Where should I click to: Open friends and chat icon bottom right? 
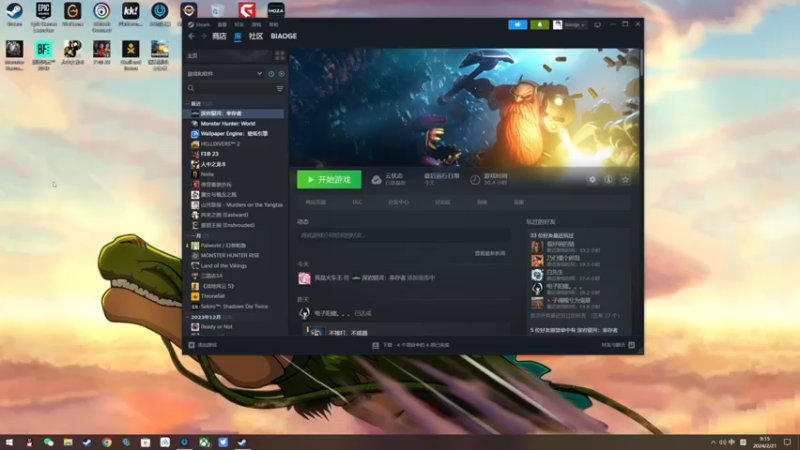coord(632,345)
